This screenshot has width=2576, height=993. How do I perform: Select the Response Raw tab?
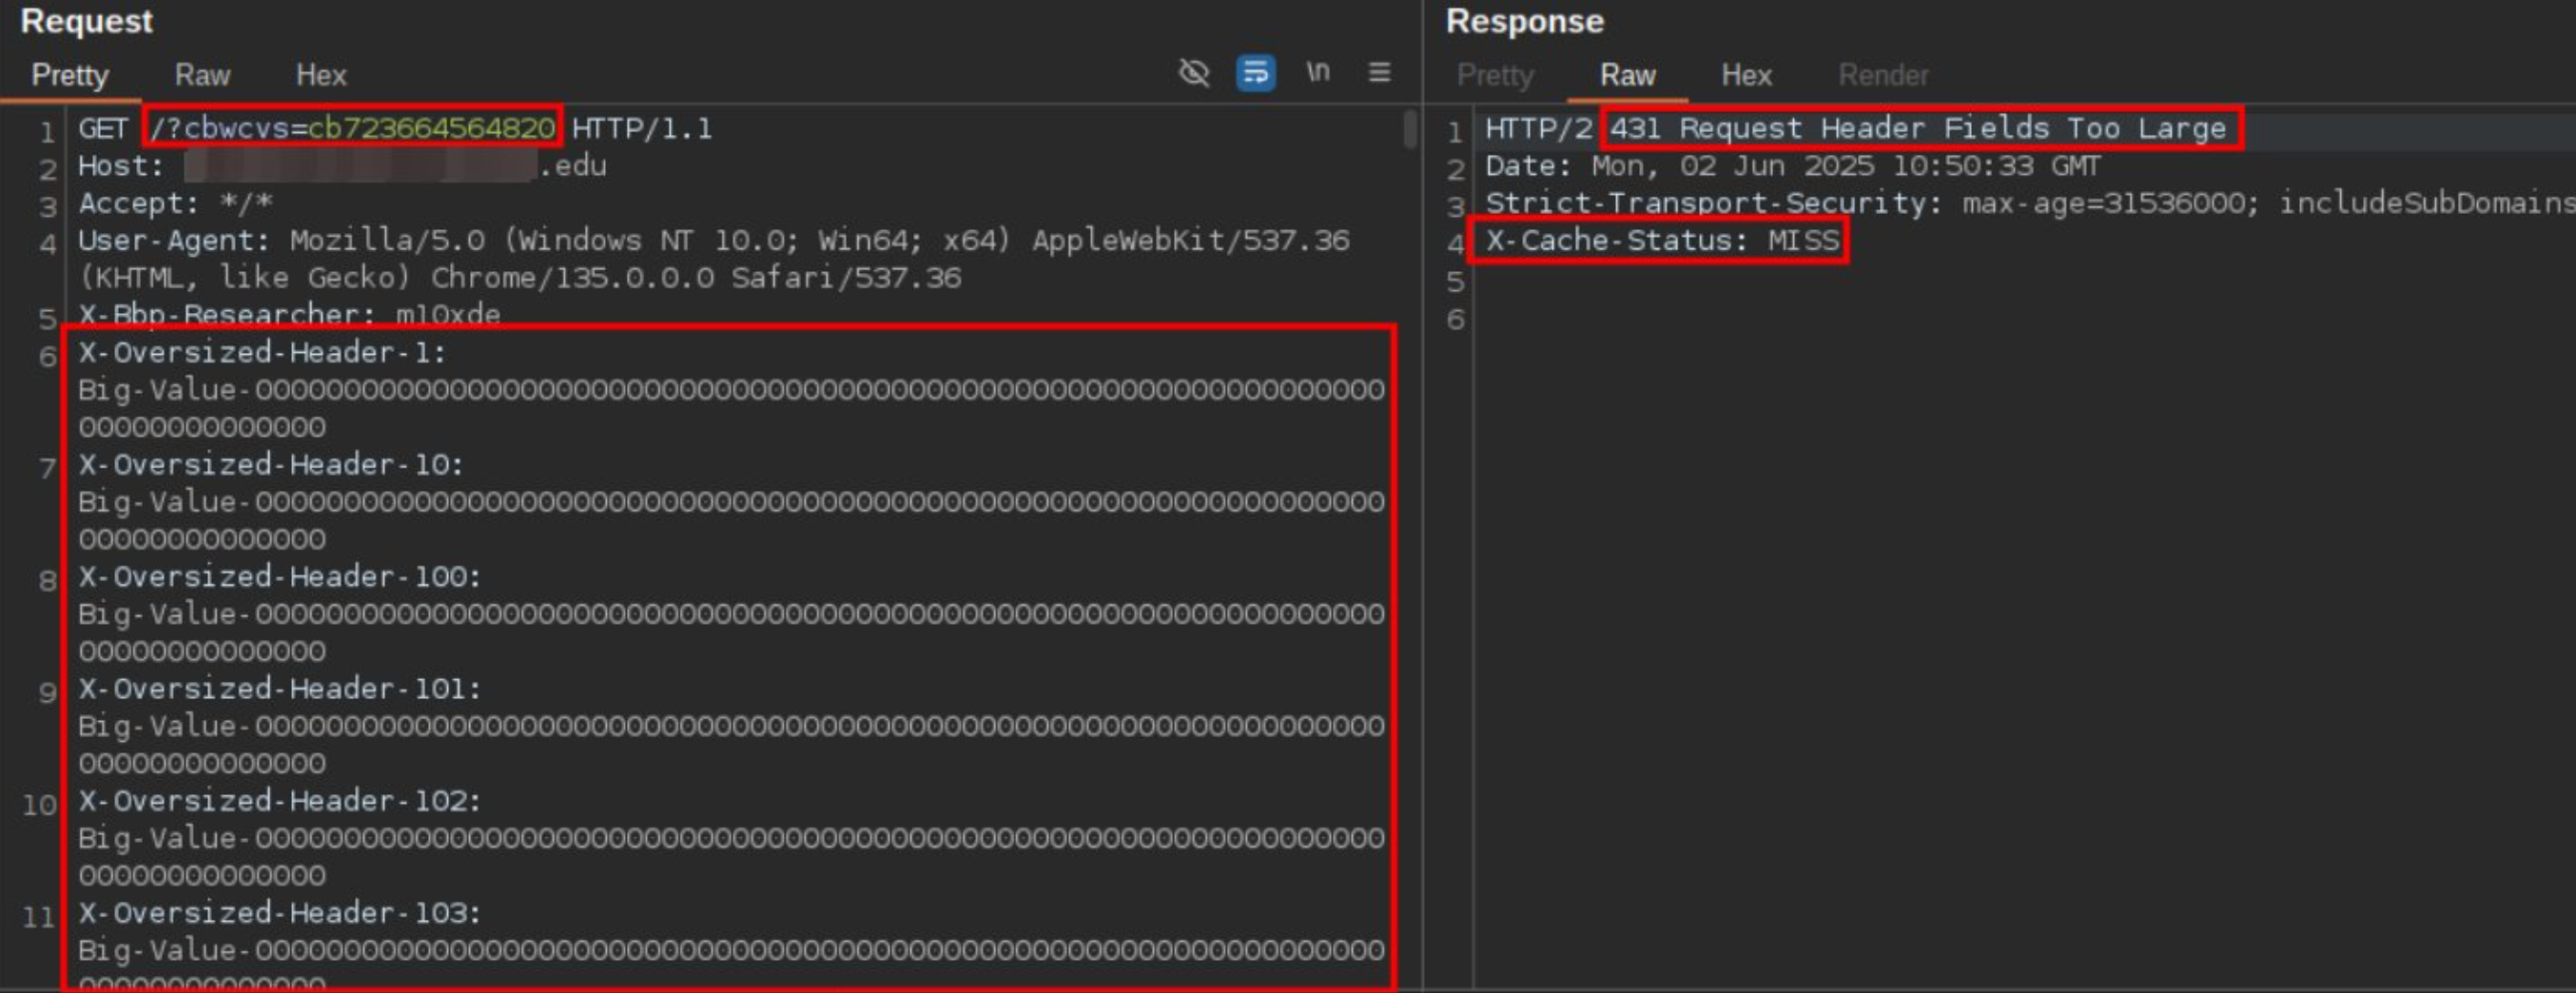pos(1627,75)
